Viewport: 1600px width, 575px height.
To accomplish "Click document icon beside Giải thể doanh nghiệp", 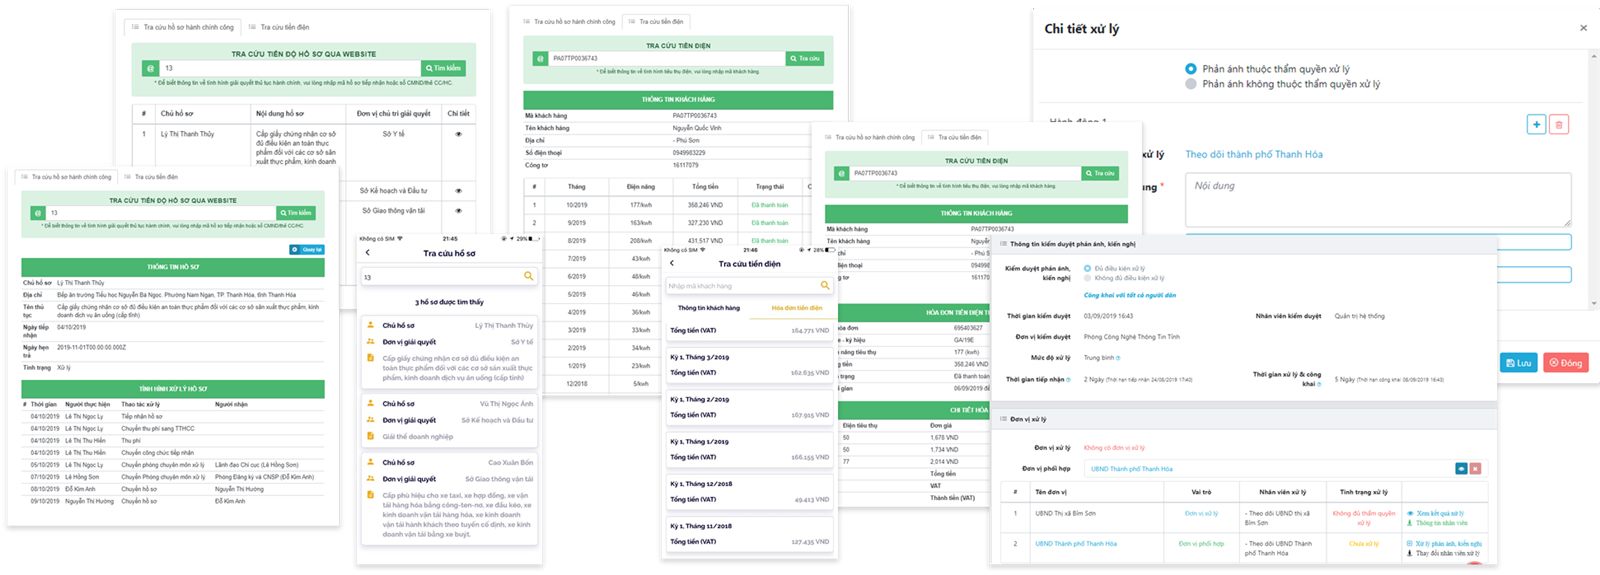I will (x=371, y=436).
